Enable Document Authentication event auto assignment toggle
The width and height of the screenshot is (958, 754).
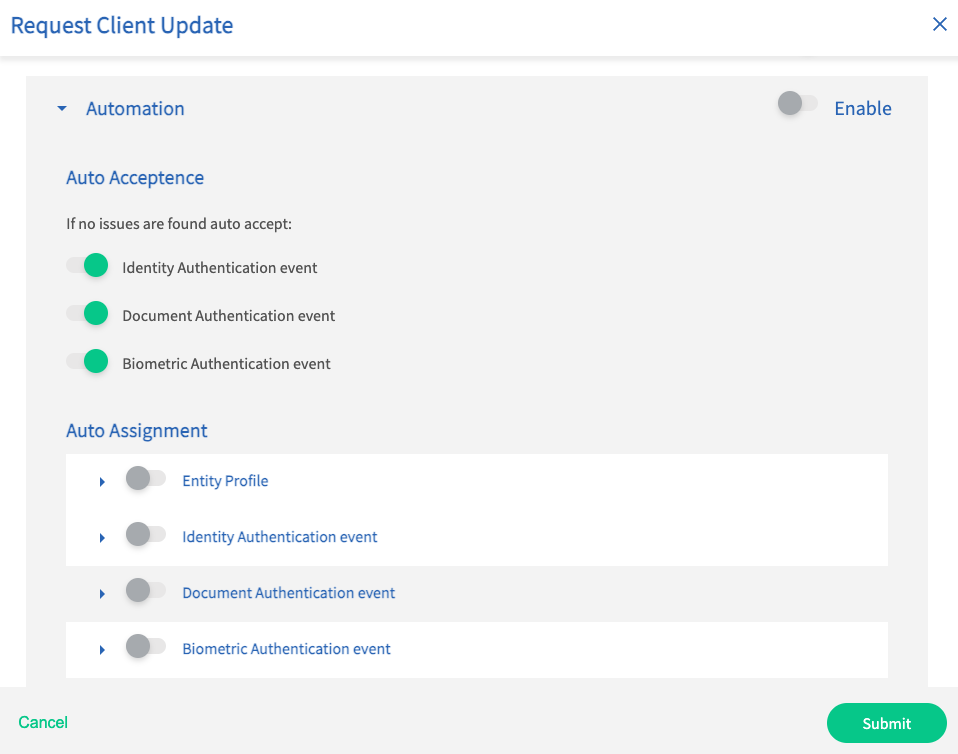click(145, 590)
